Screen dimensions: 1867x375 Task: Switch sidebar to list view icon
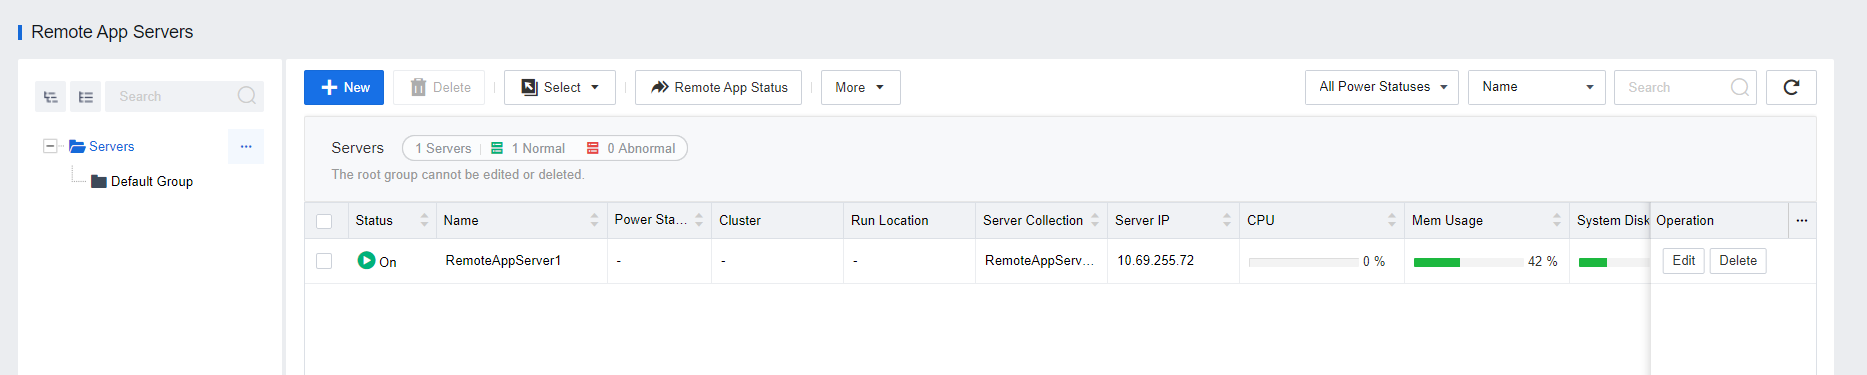(86, 97)
